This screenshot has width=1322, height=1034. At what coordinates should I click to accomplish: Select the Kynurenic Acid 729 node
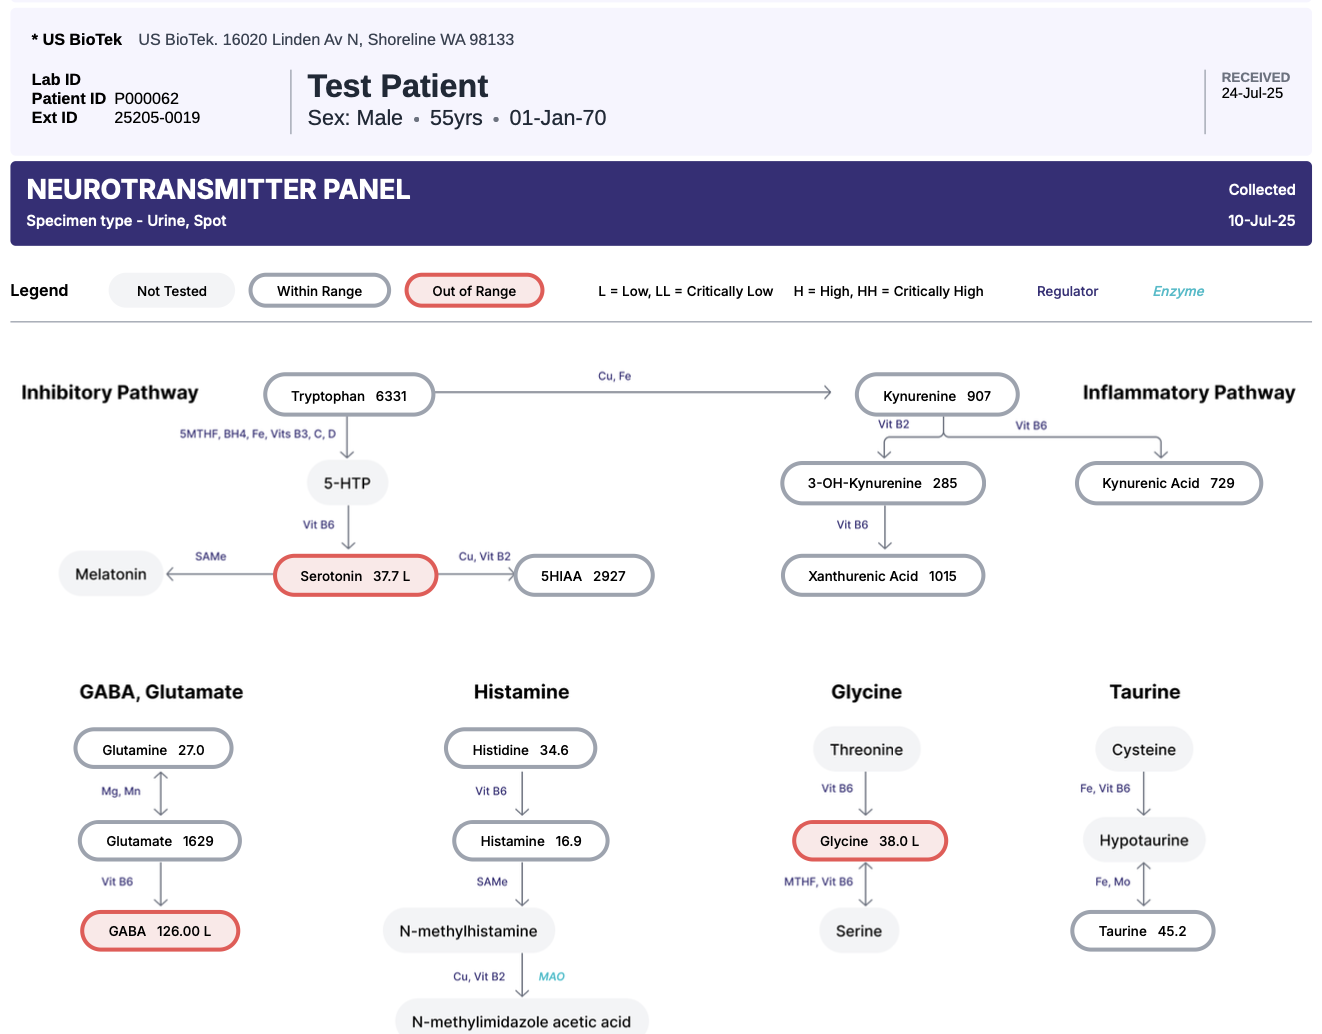[1168, 483]
